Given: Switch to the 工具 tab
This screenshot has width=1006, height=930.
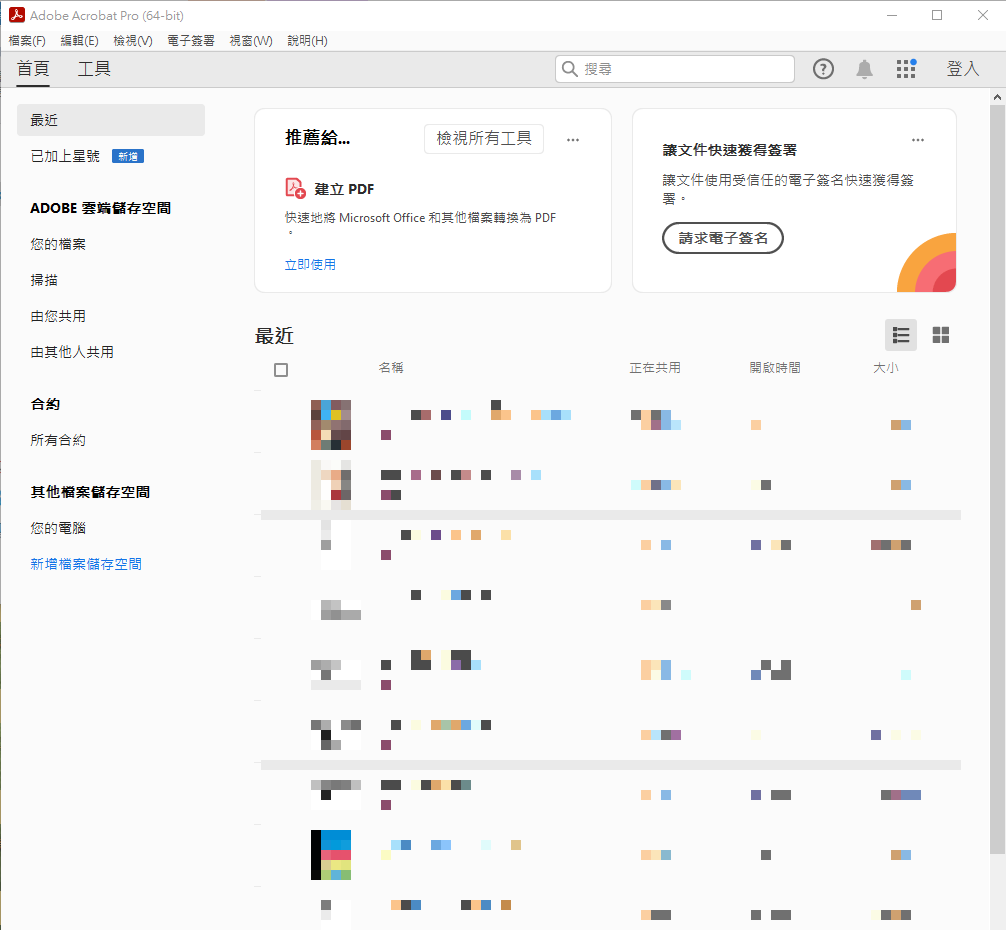Looking at the screenshot, I should (94, 69).
